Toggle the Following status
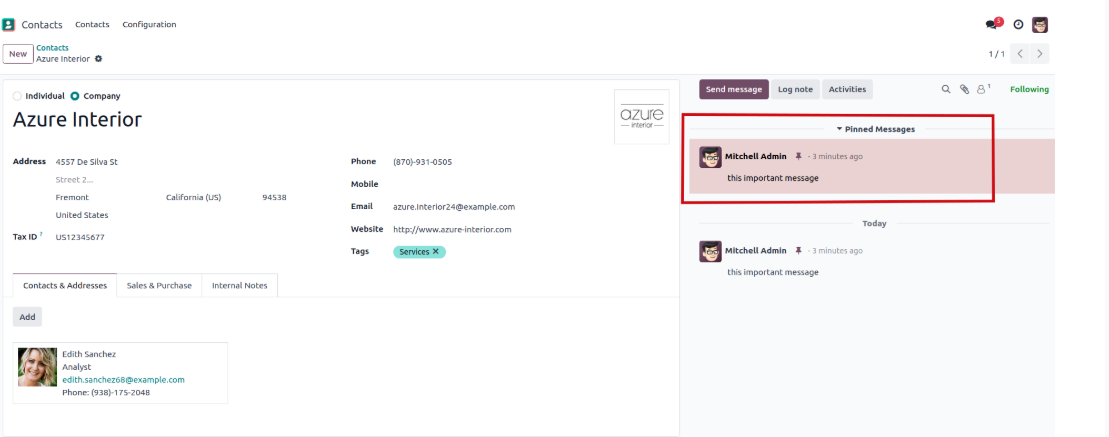 (1029, 89)
